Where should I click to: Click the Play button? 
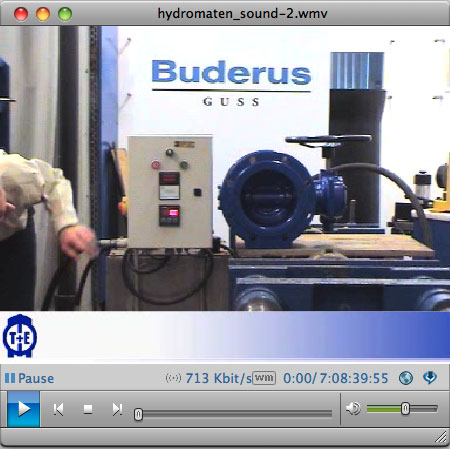[x=23, y=409]
